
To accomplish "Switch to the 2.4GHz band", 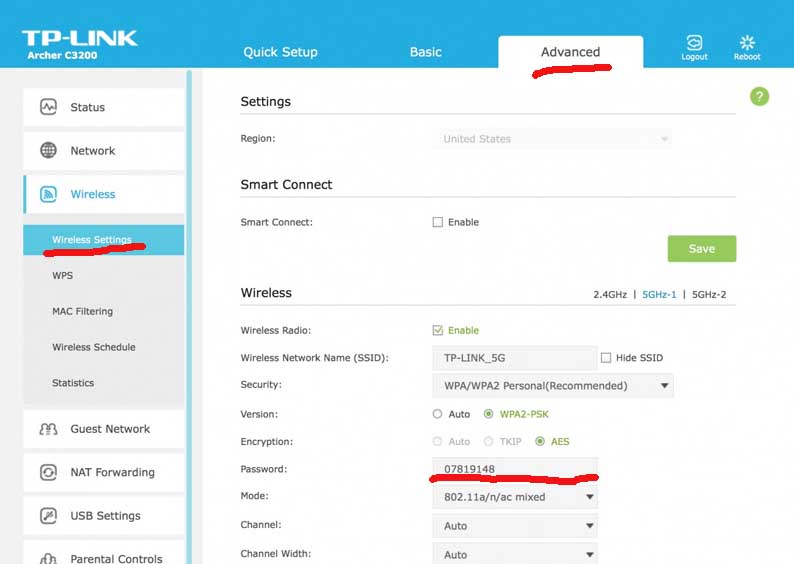I will (x=610, y=295).
